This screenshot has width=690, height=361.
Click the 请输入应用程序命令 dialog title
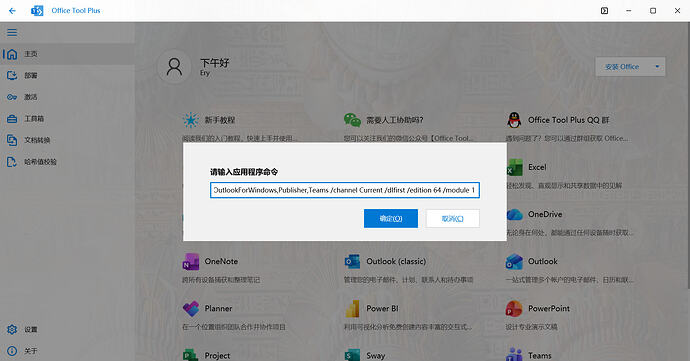point(244,172)
